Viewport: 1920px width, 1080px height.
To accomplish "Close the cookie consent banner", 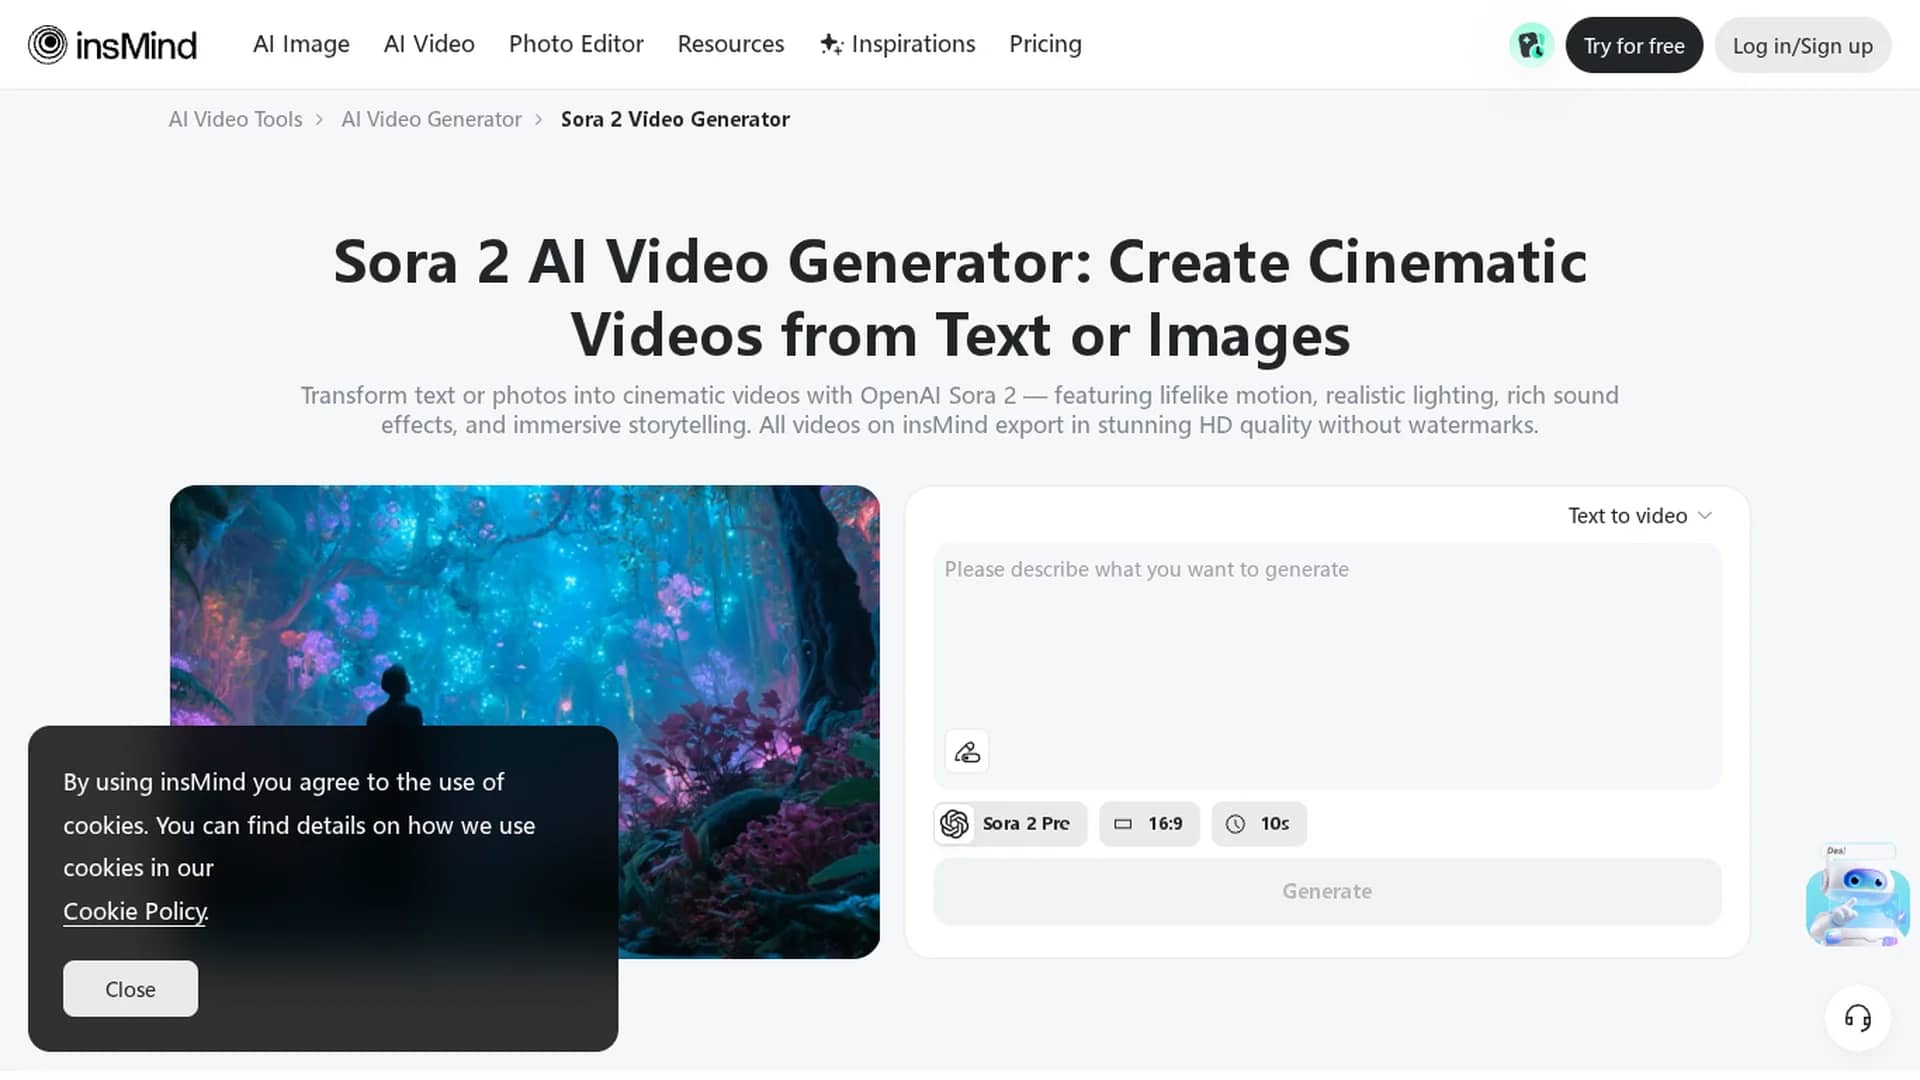I will [x=130, y=989].
